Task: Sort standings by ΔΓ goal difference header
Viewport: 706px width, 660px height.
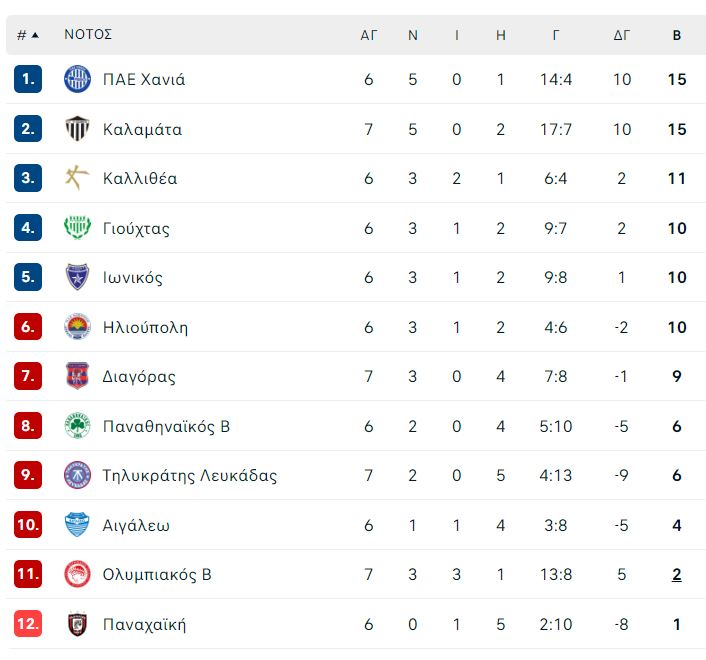Action: (x=621, y=35)
